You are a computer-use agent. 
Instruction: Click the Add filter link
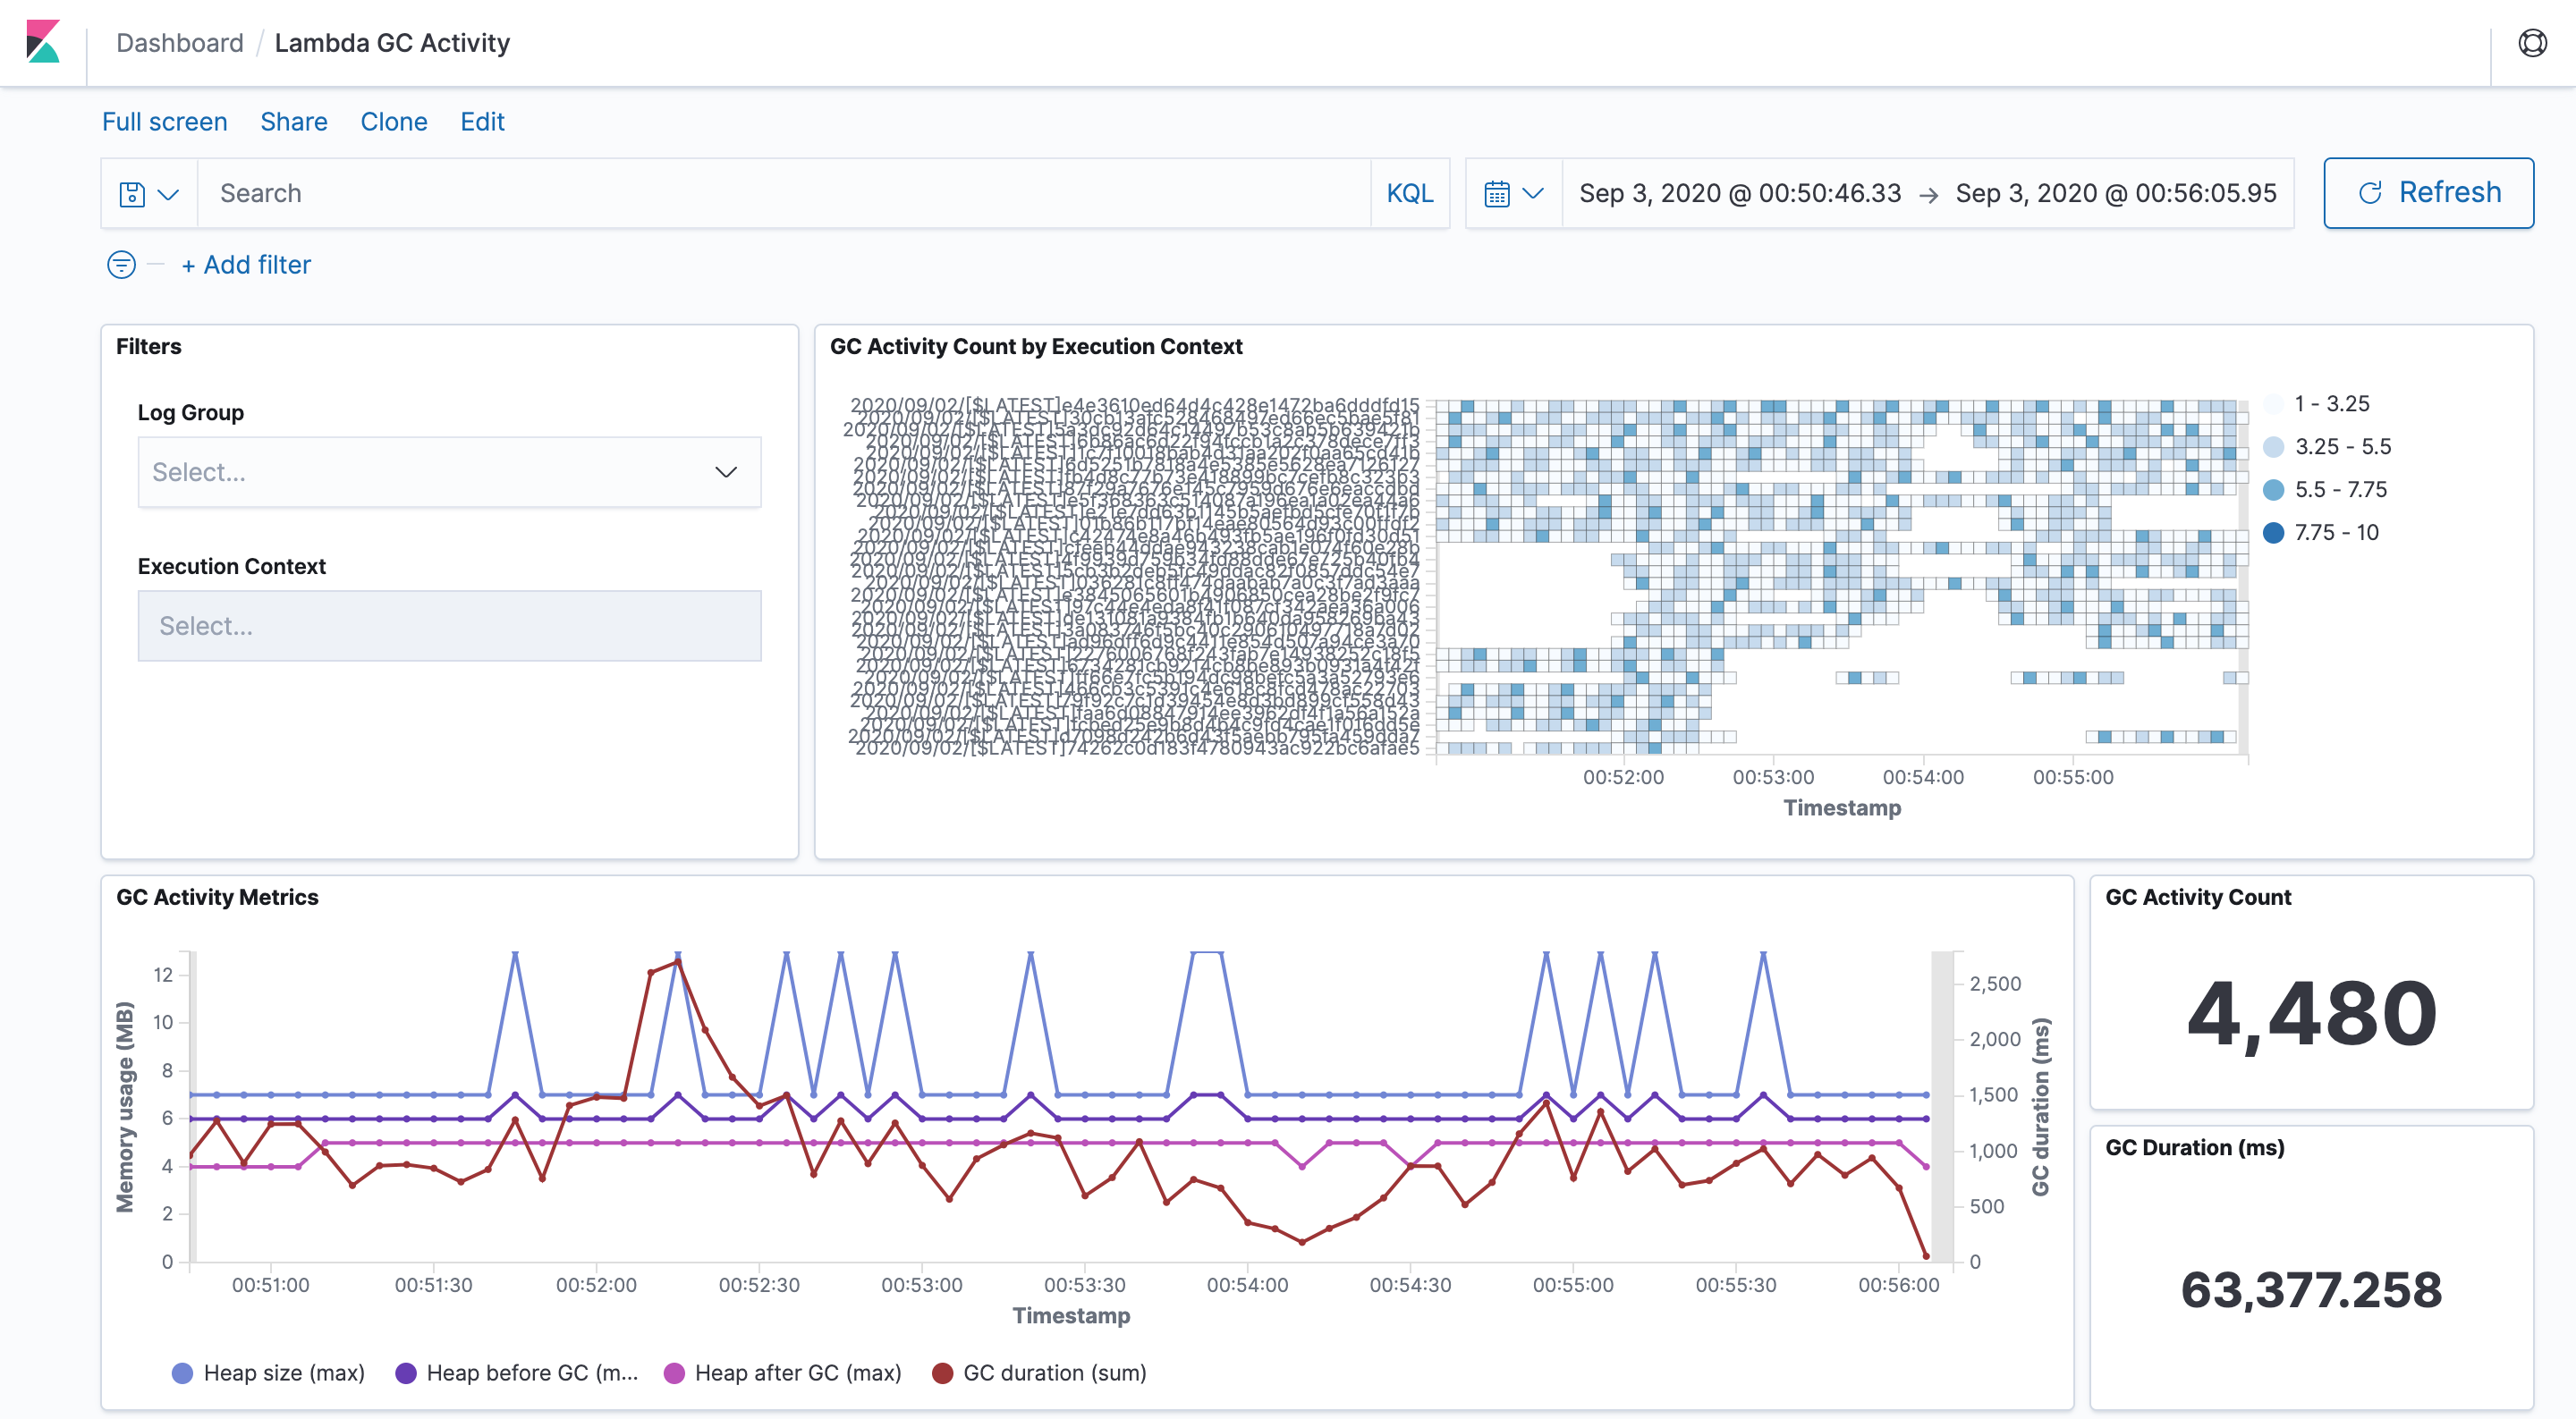246,265
